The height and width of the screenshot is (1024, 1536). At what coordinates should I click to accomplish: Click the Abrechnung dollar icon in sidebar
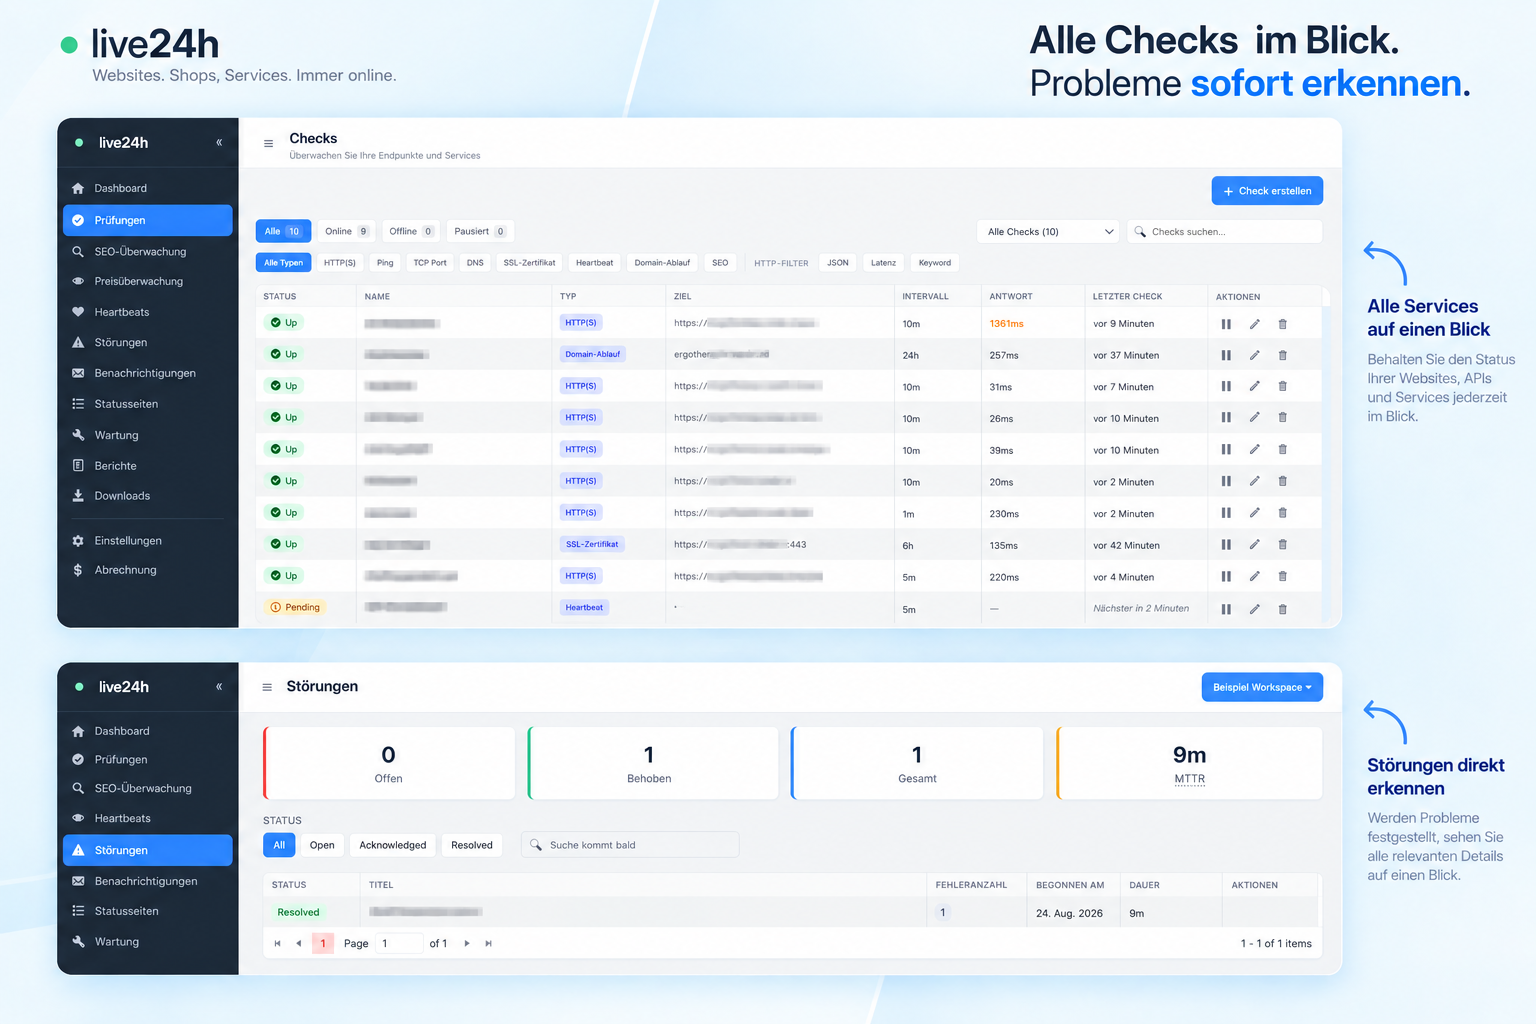pyautogui.click(x=78, y=570)
